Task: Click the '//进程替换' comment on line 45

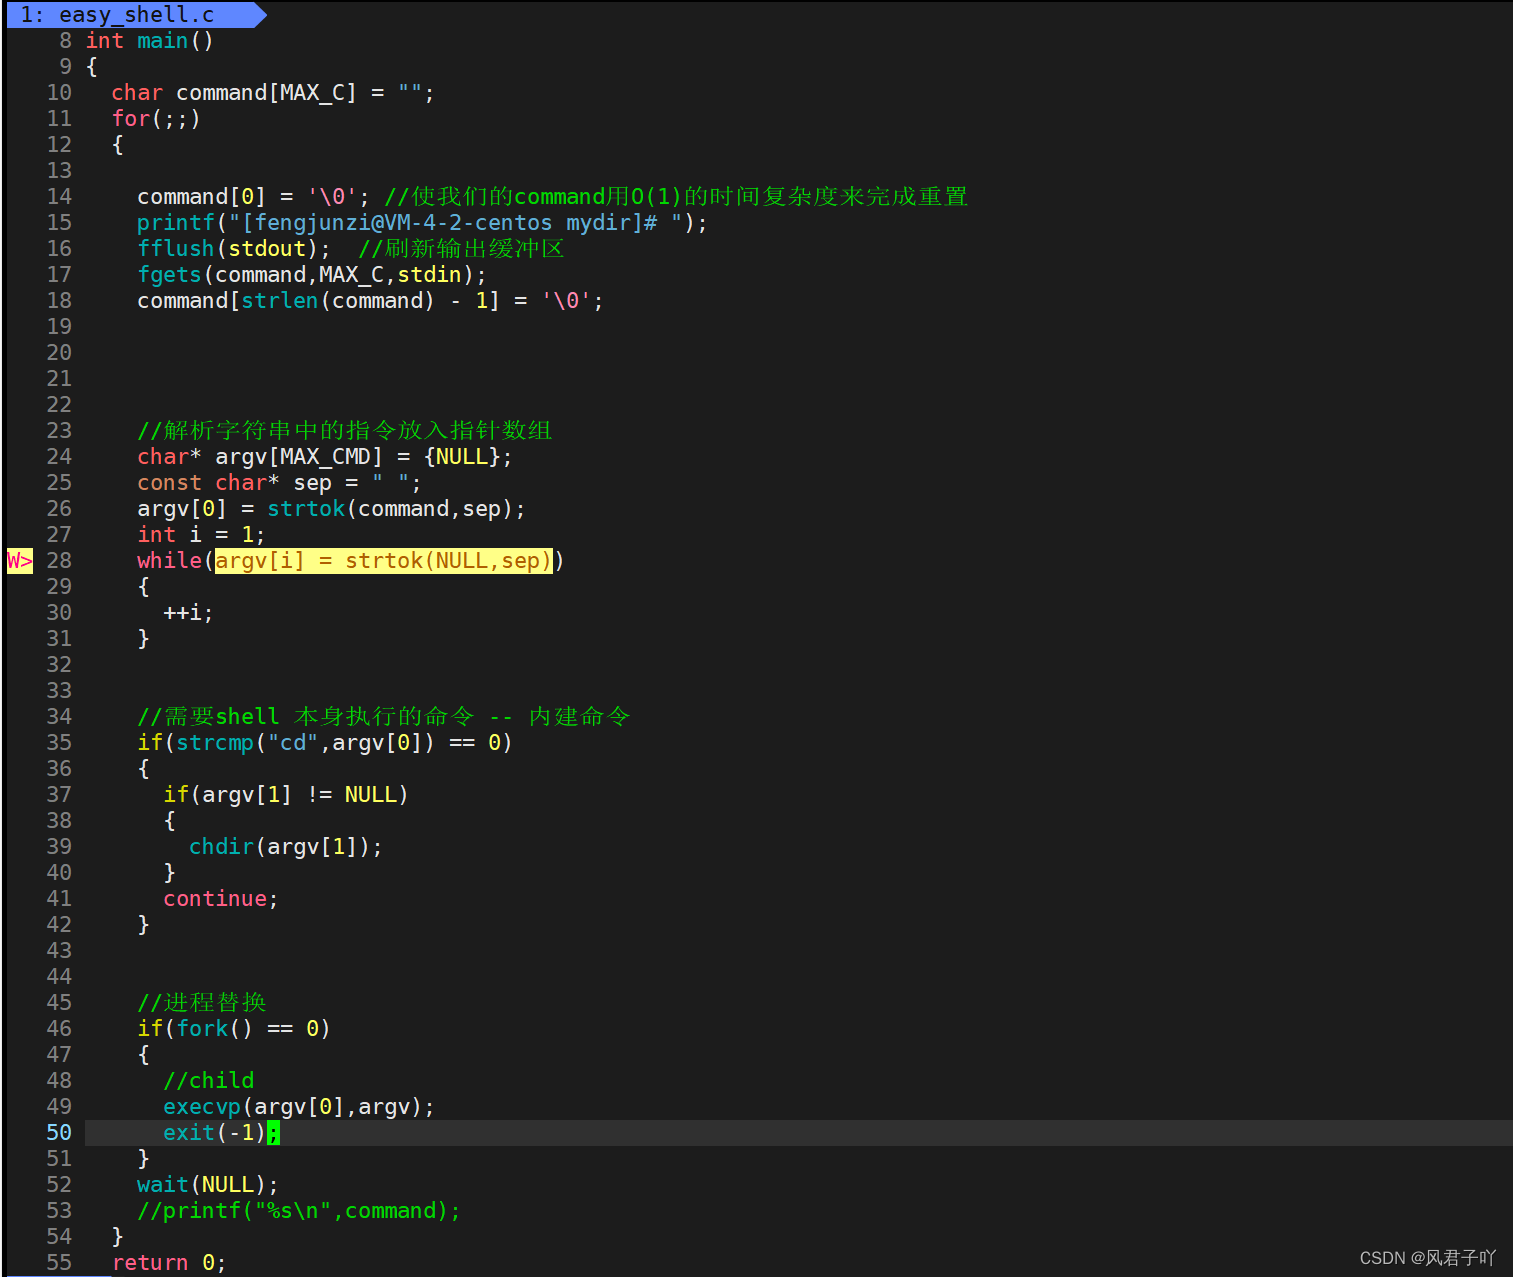Action: 202,1002
